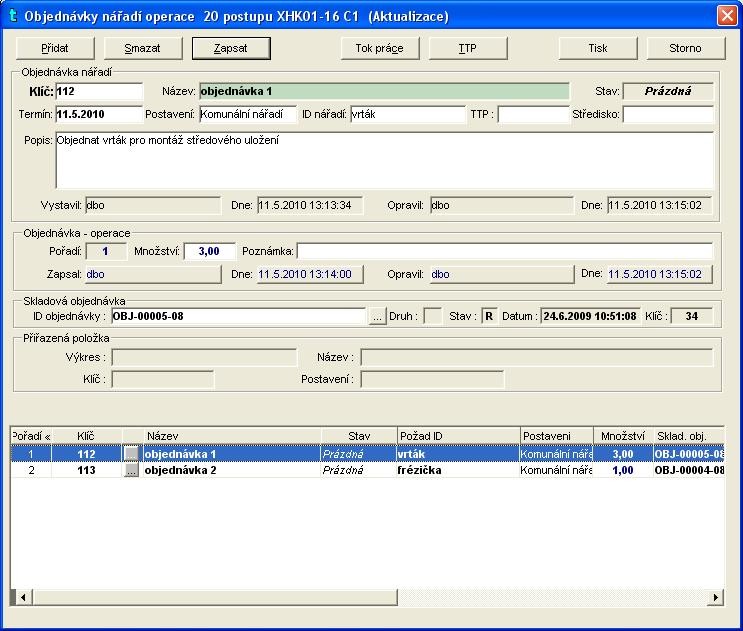The width and height of the screenshot is (743, 631).
Task: Edit the Množství field 3,00
Action: [x=209, y=251]
